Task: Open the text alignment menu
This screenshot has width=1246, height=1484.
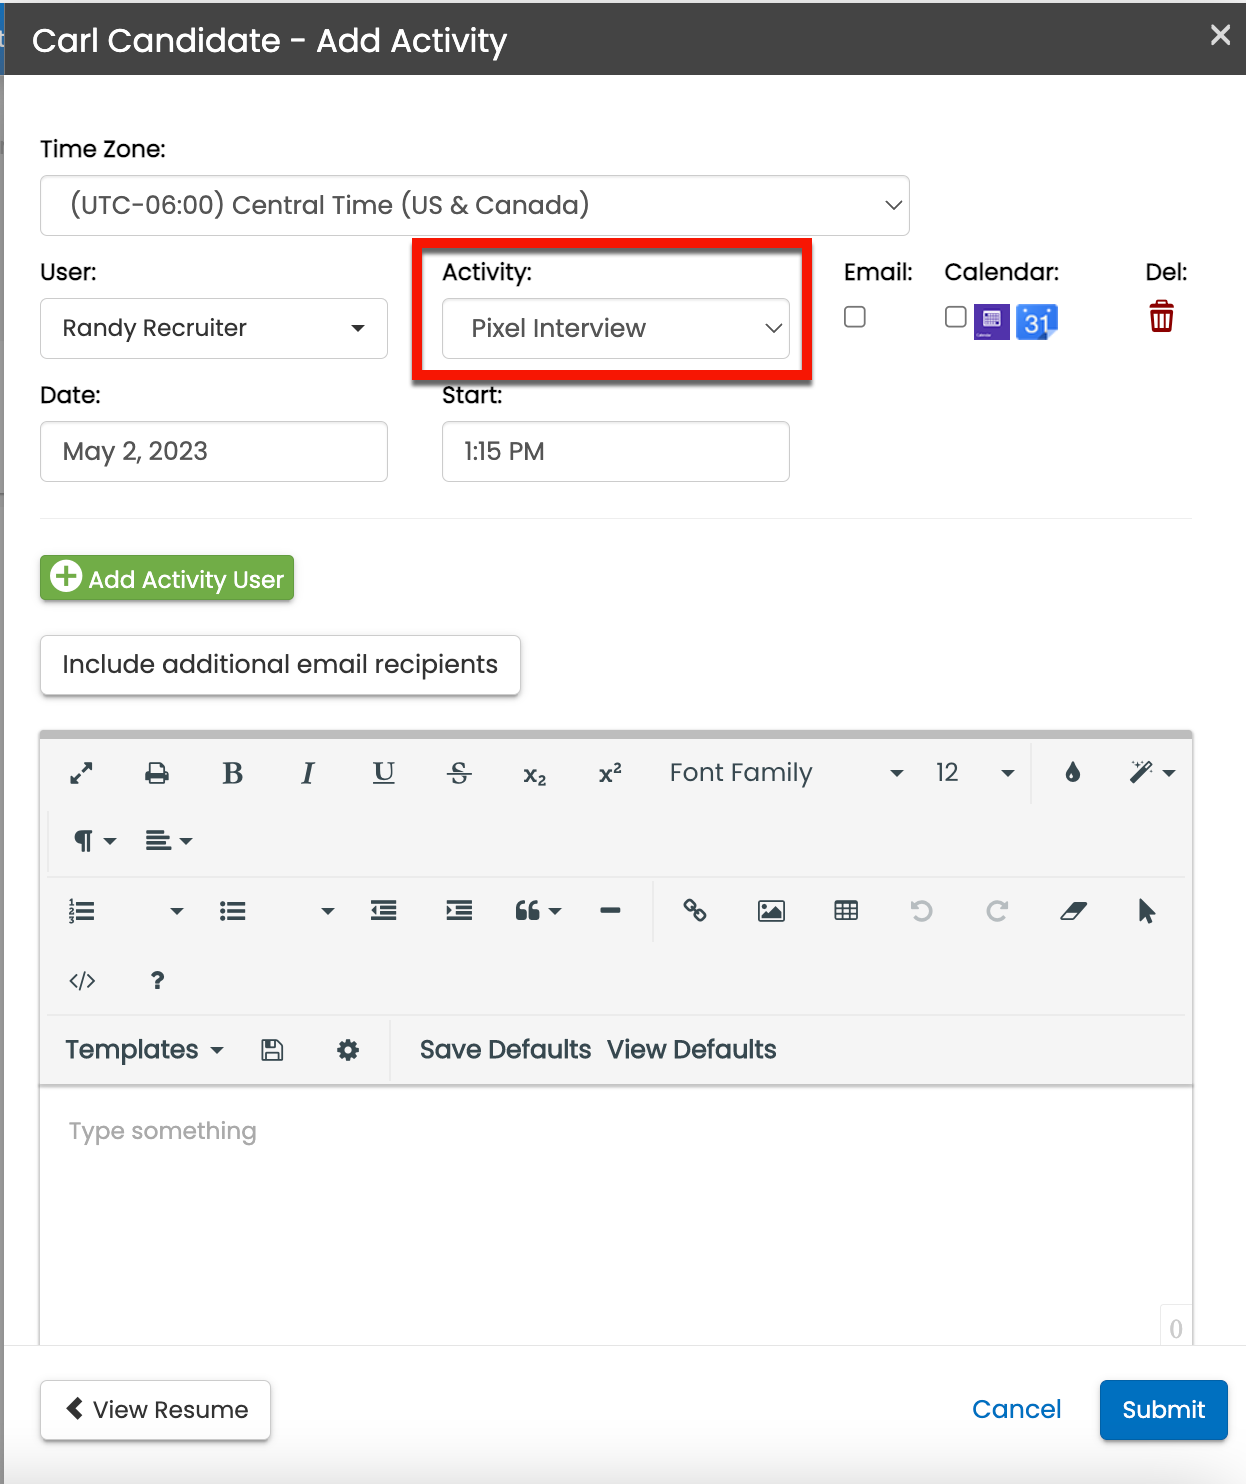Action: [168, 841]
